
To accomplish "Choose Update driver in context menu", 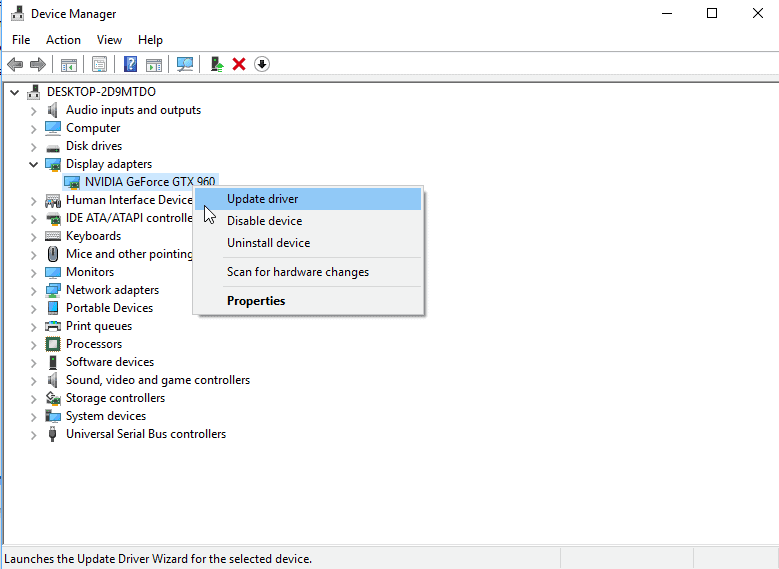I will (x=308, y=199).
